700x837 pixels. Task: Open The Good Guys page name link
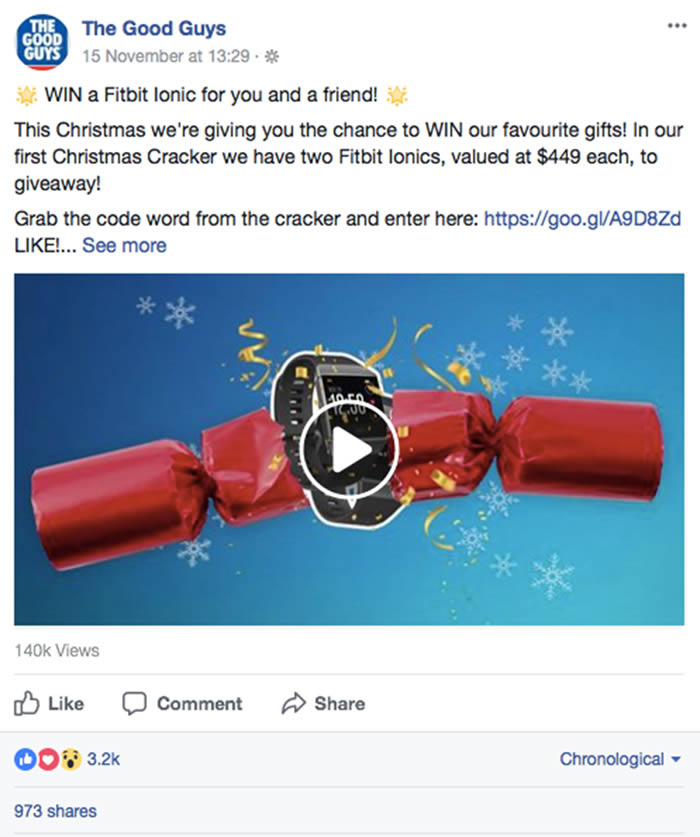coord(154,28)
